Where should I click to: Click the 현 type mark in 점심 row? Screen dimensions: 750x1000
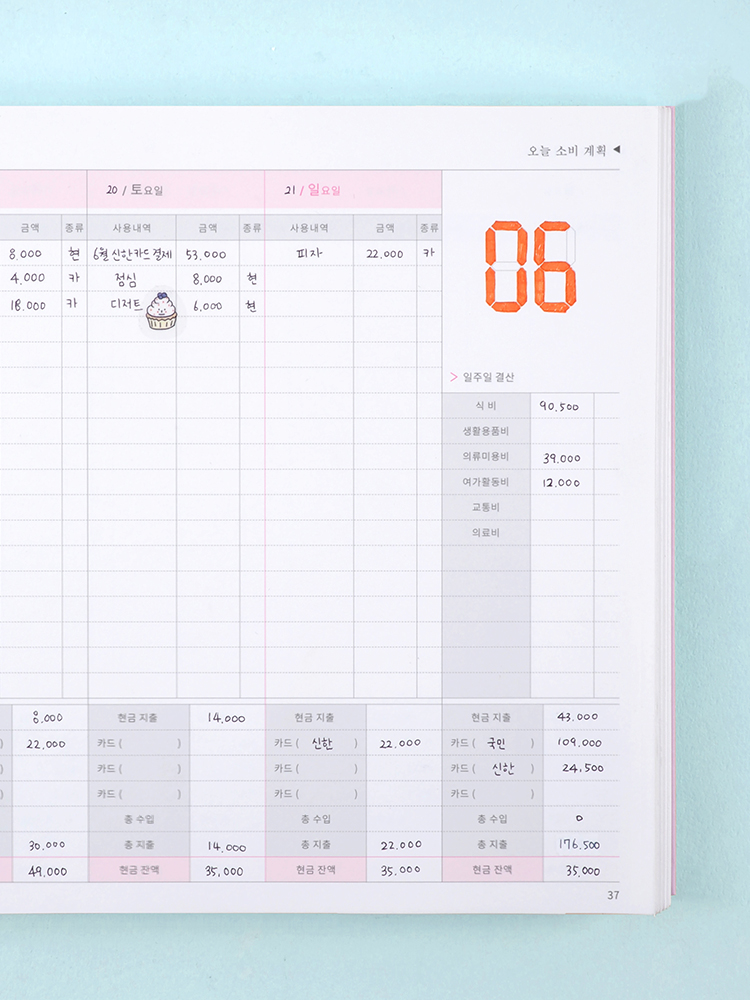251,279
